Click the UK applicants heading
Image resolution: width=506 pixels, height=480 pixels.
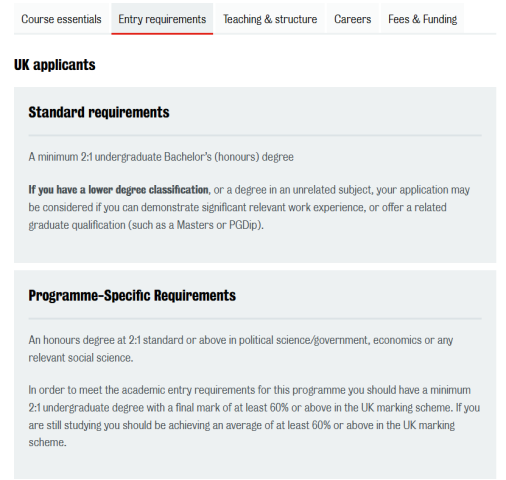point(55,65)
